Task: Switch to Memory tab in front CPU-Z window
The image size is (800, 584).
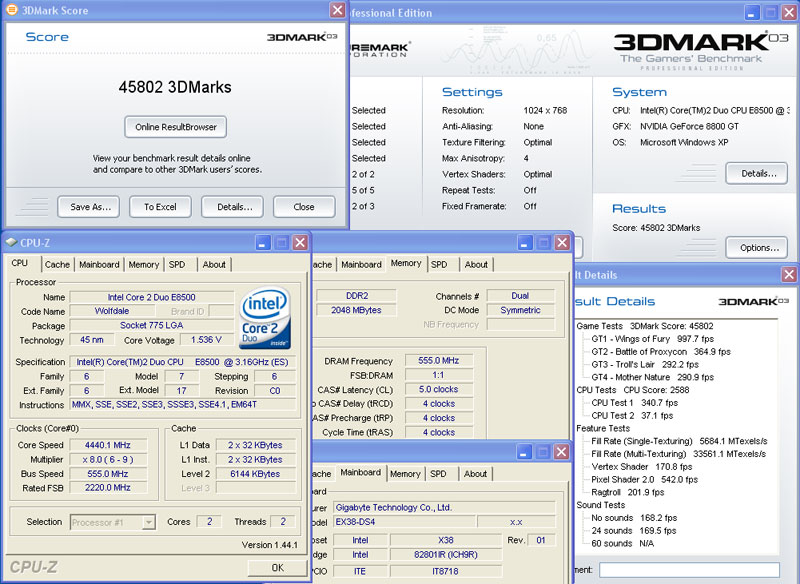Action: click(x=144, y=264)
